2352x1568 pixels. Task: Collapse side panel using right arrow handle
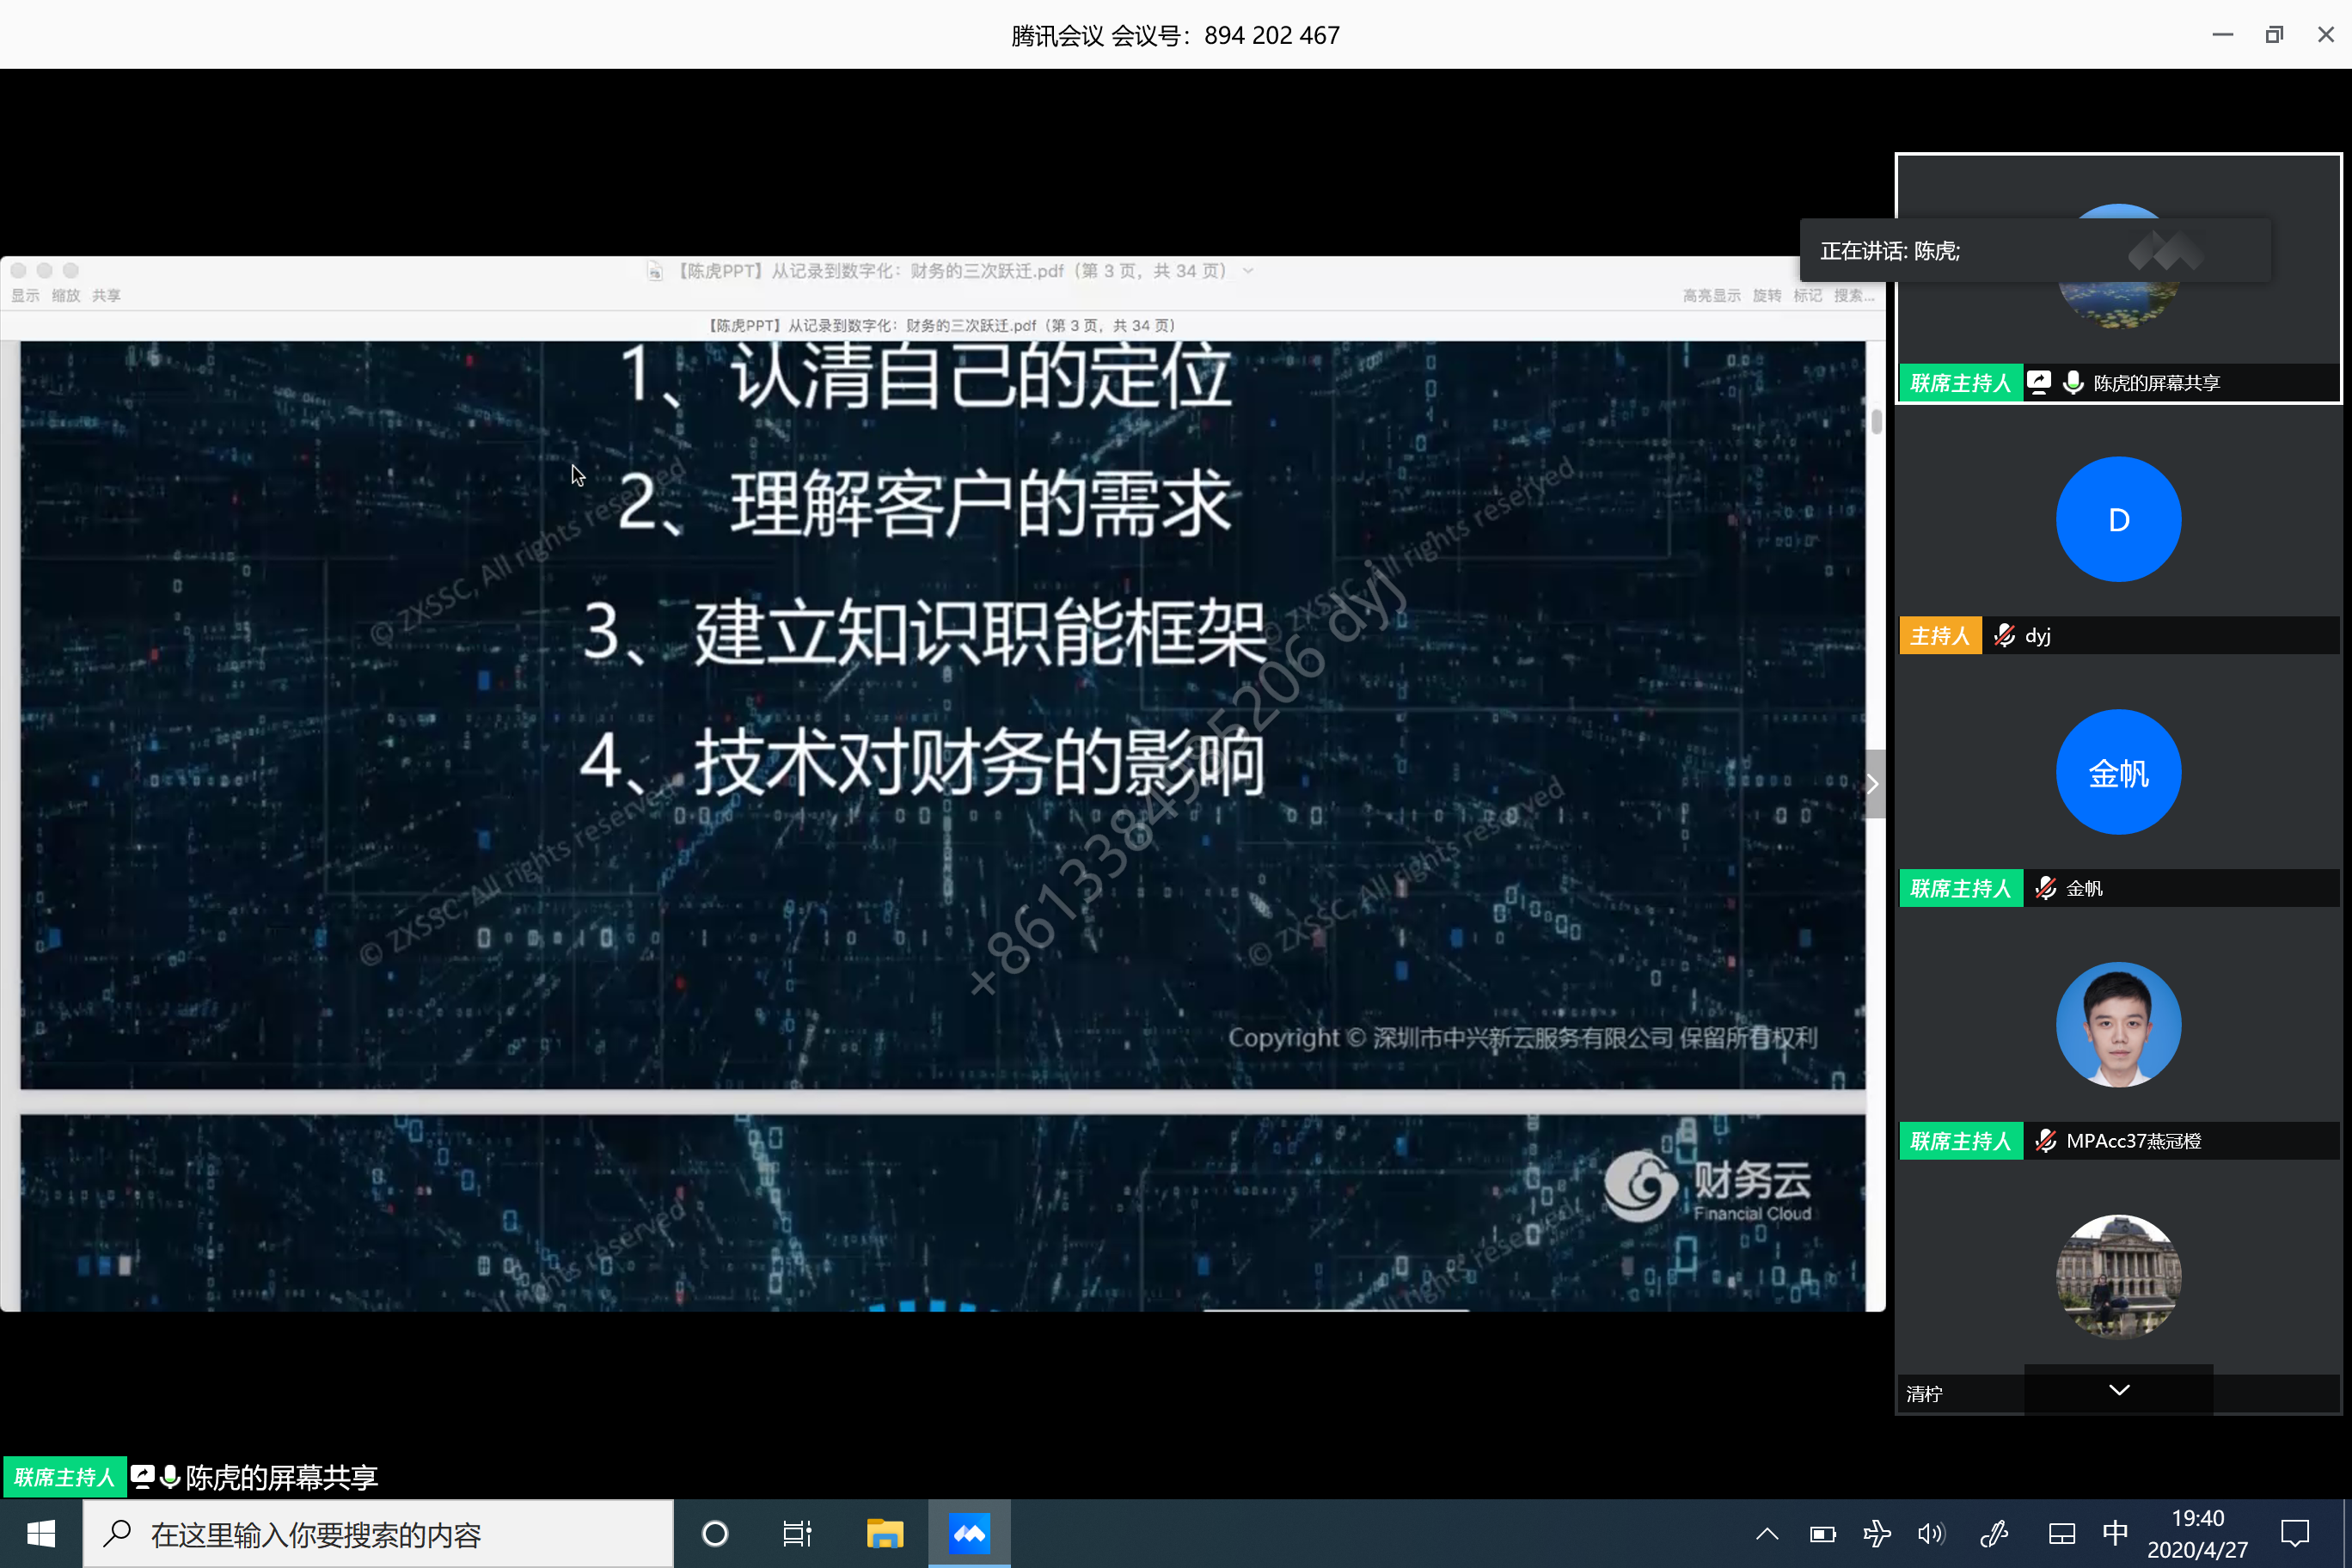(1873, 784)
